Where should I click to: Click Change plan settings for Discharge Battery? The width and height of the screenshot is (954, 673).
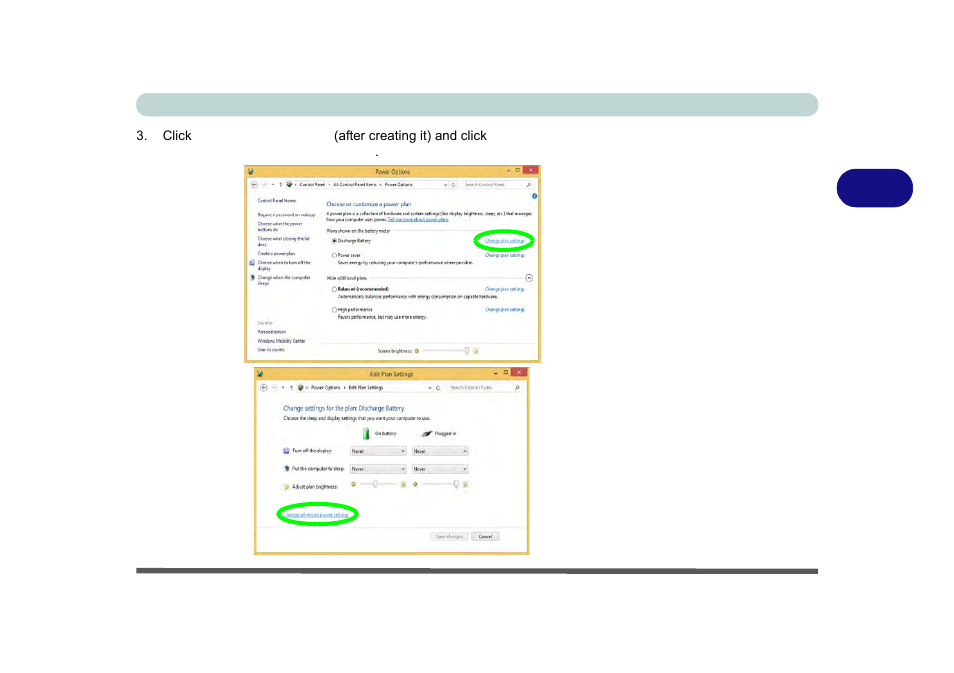pyautogui.click(x=504, y=241)
